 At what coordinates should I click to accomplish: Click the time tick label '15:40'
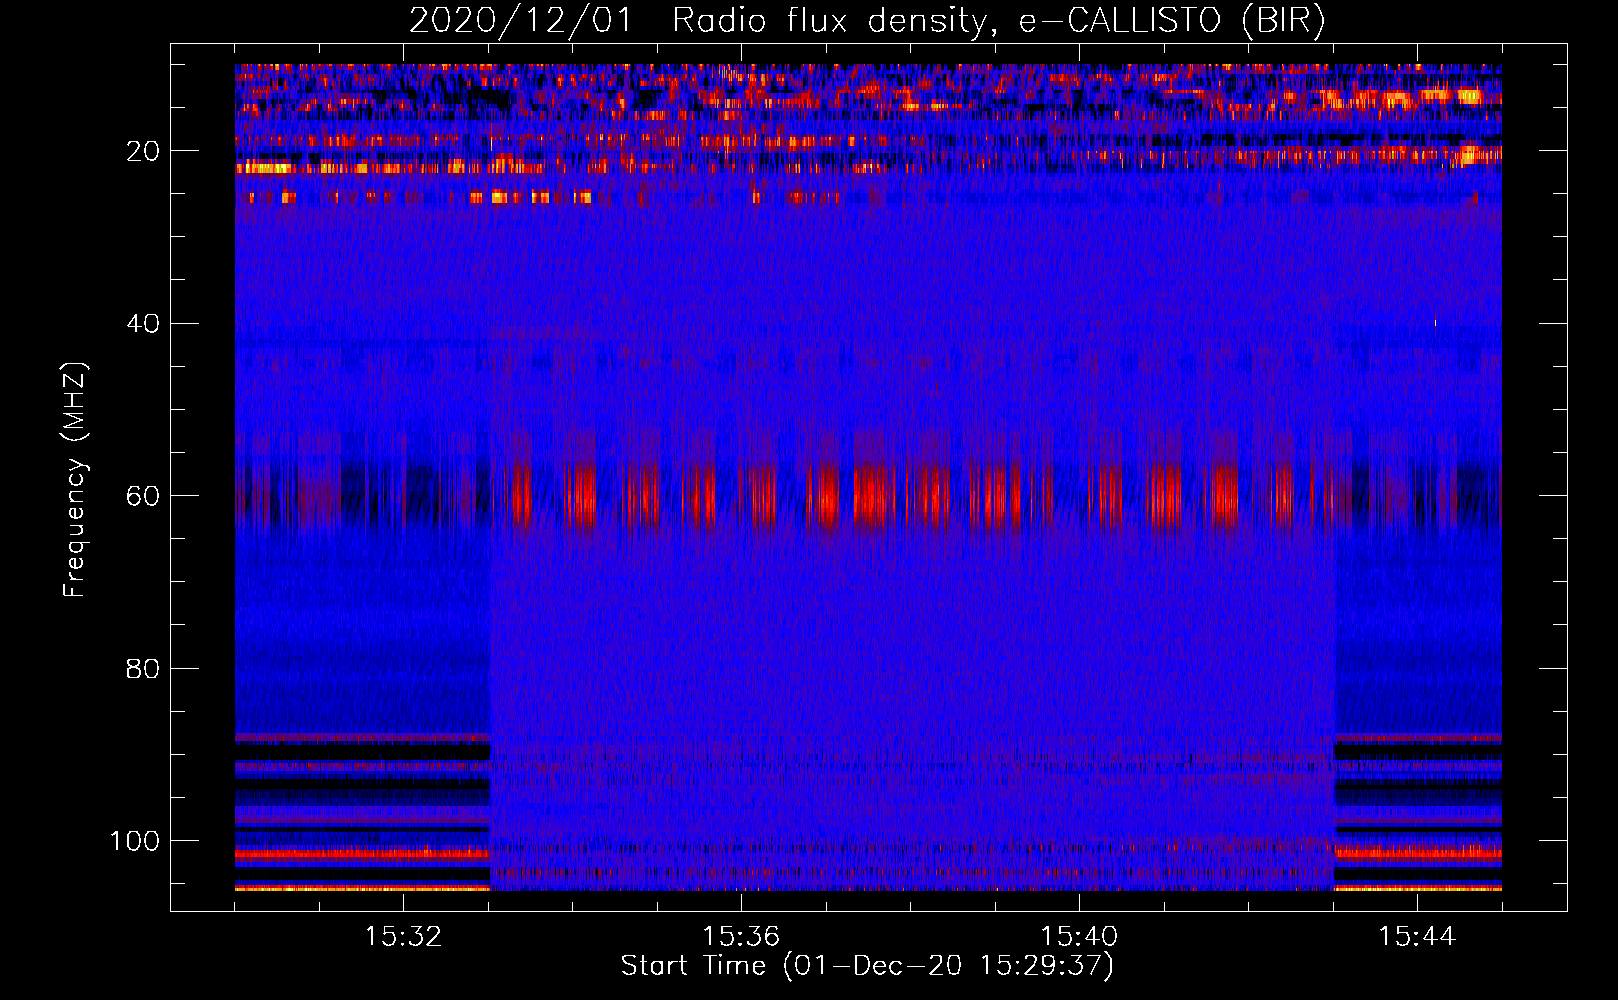pyautogui.click(x=1079, y=937)
